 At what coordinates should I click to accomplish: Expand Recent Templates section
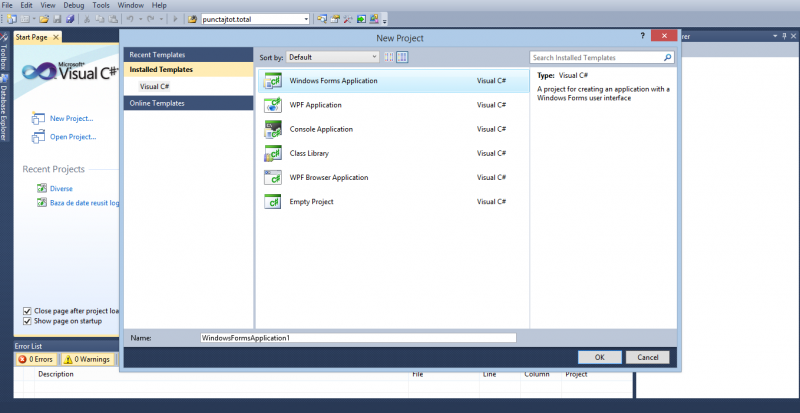[188, 55]
